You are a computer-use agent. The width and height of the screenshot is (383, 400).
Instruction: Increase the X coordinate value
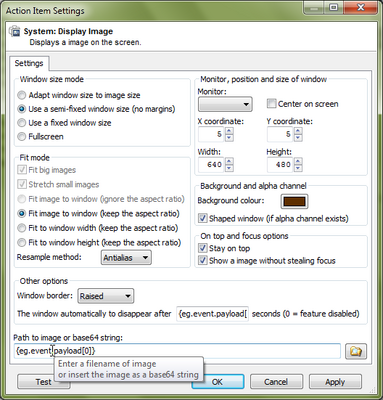pyautogui.click(x=229, y=131)
